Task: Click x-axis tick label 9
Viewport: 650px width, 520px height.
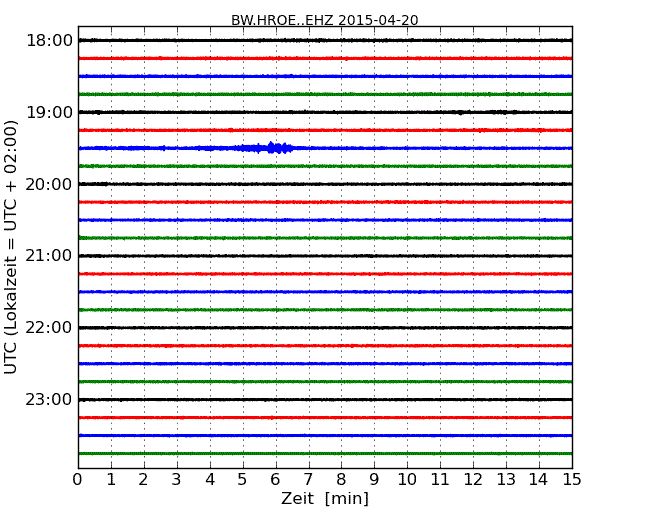Action: pyautogui.click(x=374, y=480)
